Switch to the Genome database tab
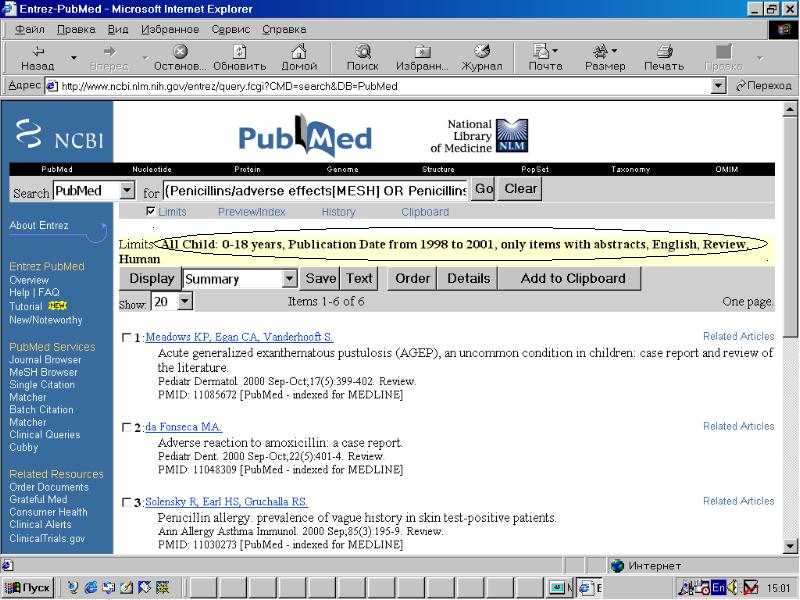Image resolution: width=800 pixels, height=600 pixels. [342, 169]
